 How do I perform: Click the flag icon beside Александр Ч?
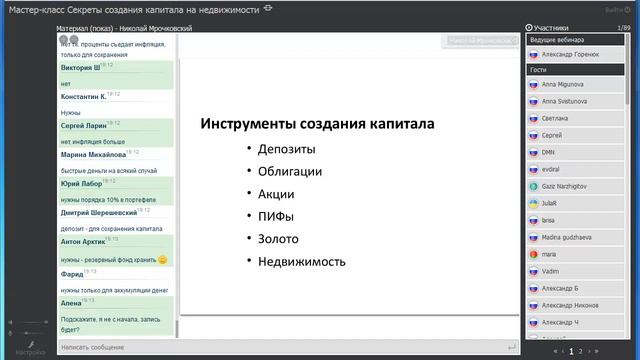click(x=533, y=322)
